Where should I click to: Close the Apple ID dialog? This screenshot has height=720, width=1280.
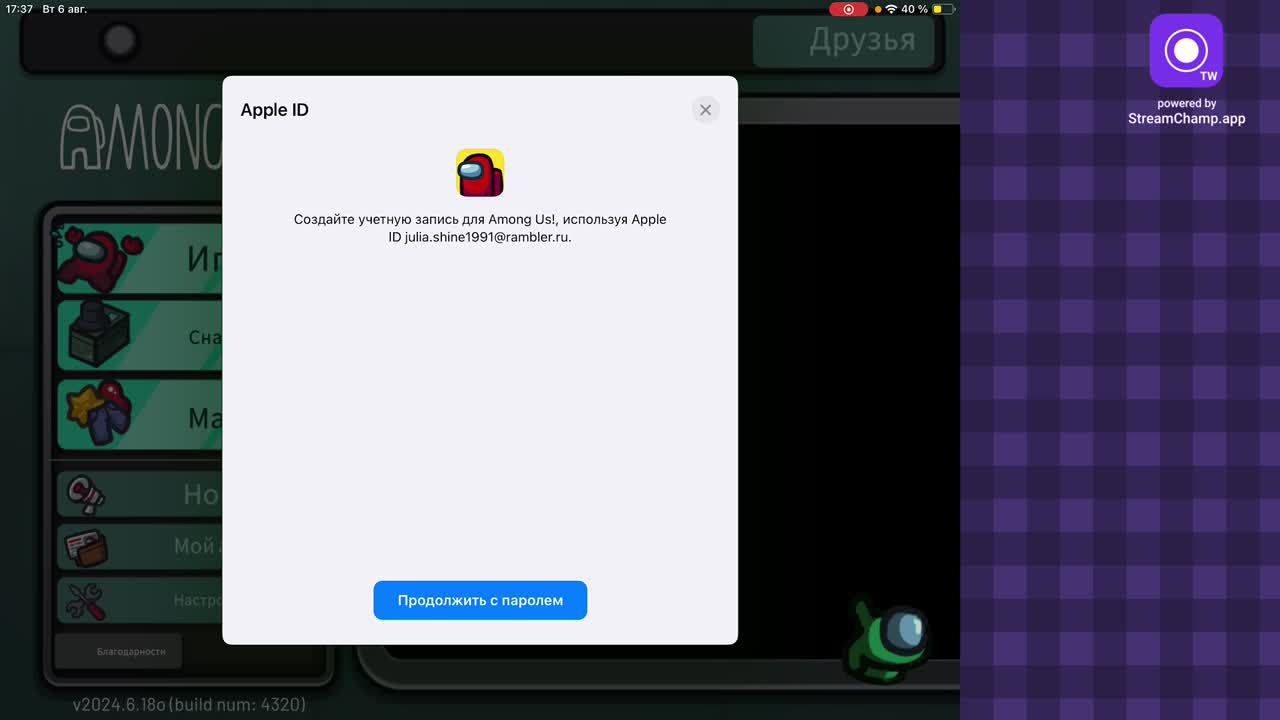pos(705,110)
